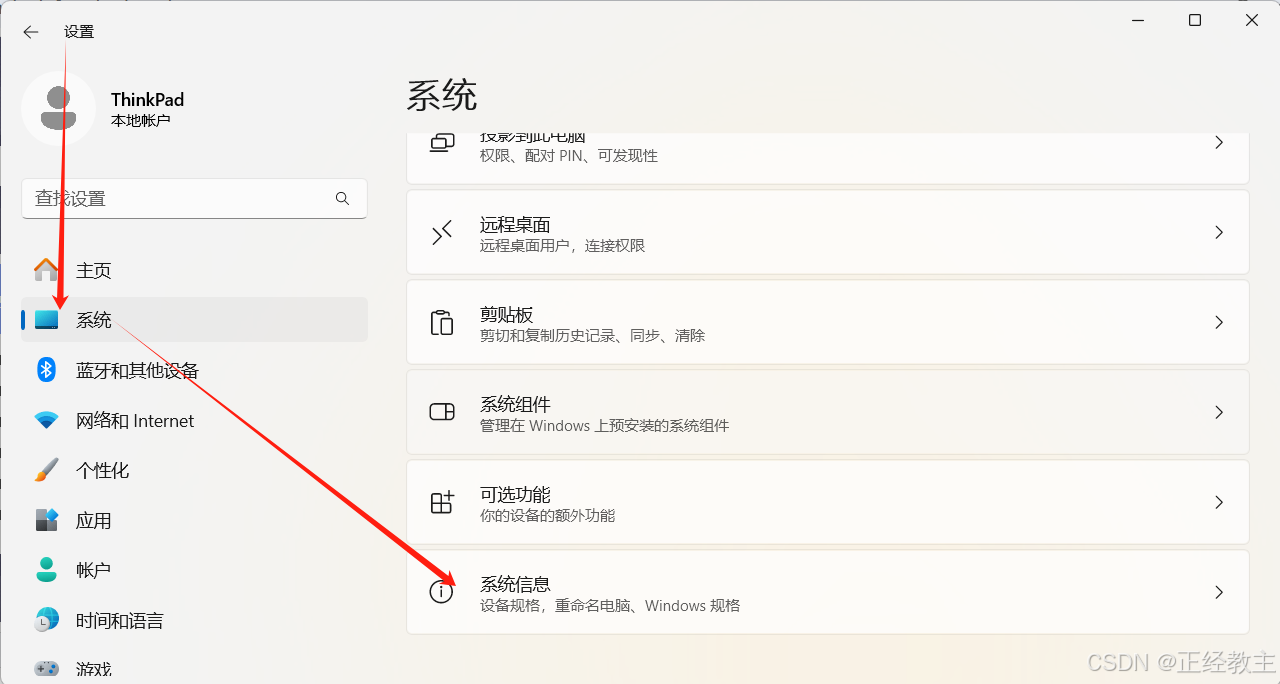Click the Accounts person icon

[x=46, y=570]
